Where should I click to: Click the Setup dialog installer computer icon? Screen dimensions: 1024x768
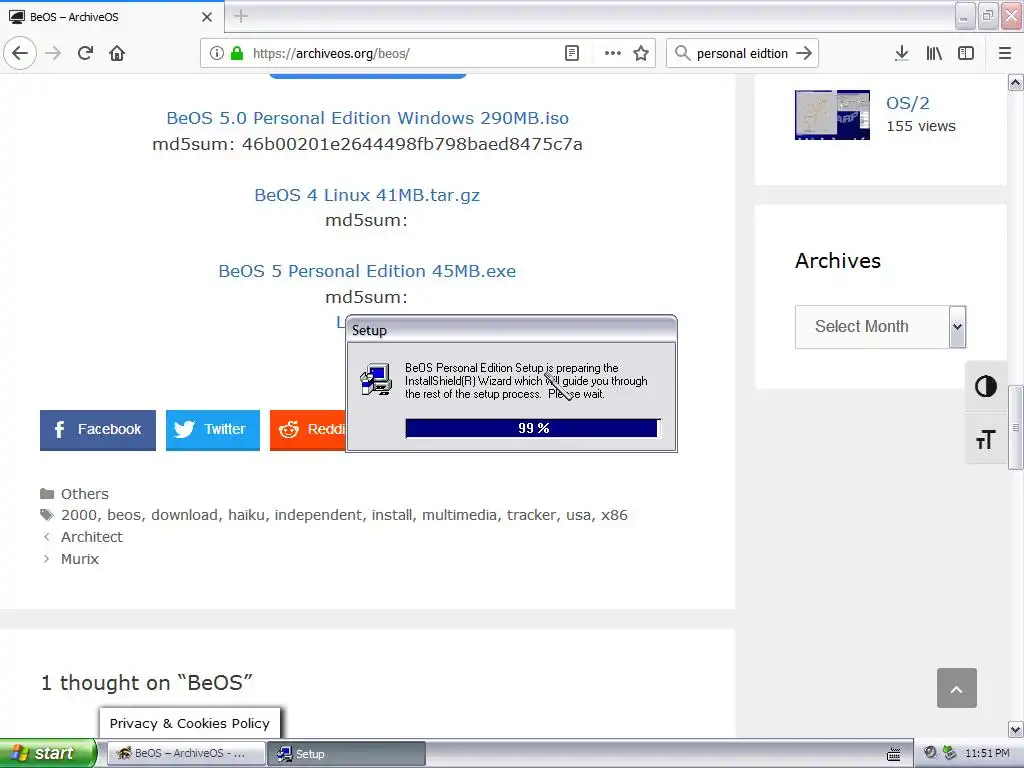376,379
